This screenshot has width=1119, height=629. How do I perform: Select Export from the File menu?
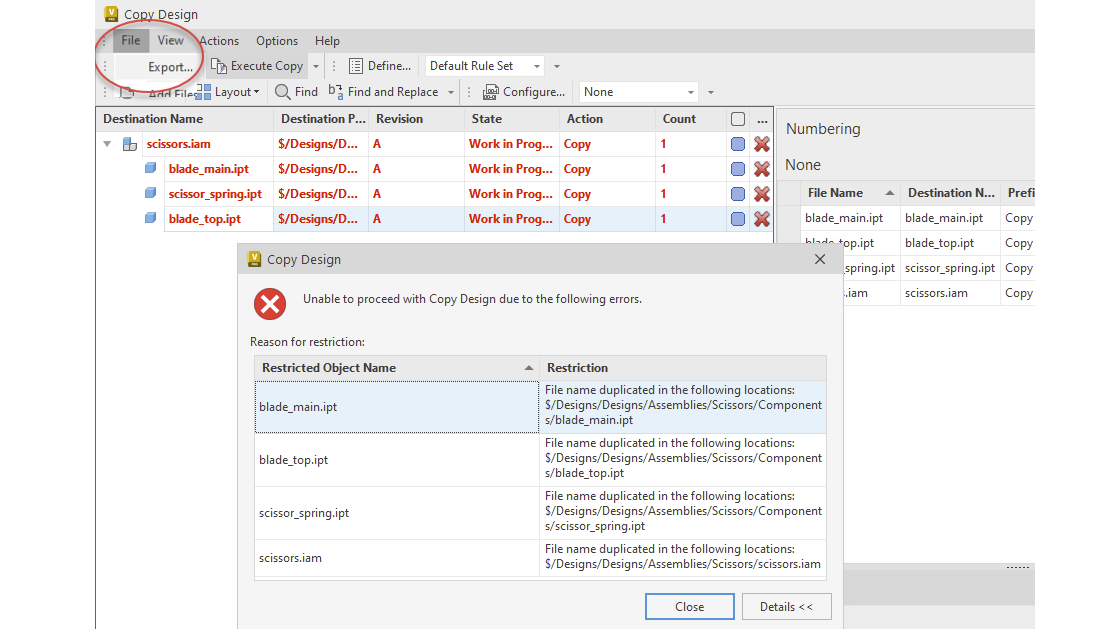(170, 67)
